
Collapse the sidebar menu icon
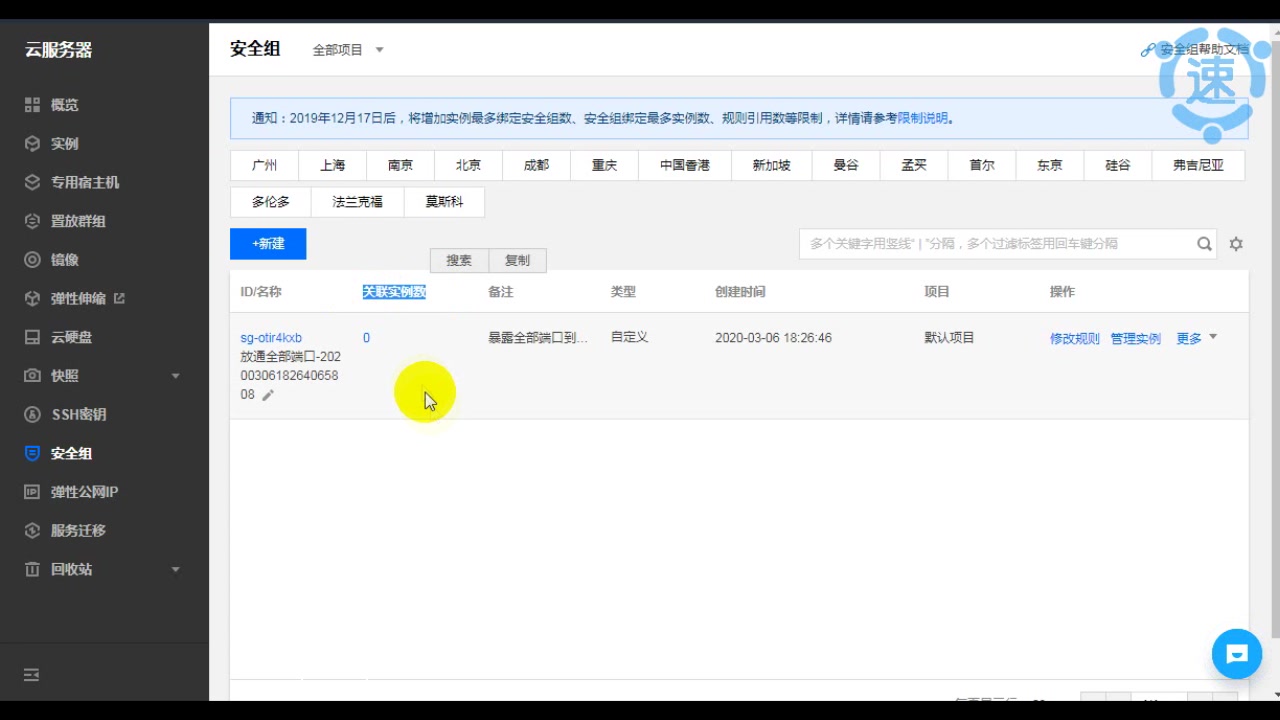tap(32, 675)
